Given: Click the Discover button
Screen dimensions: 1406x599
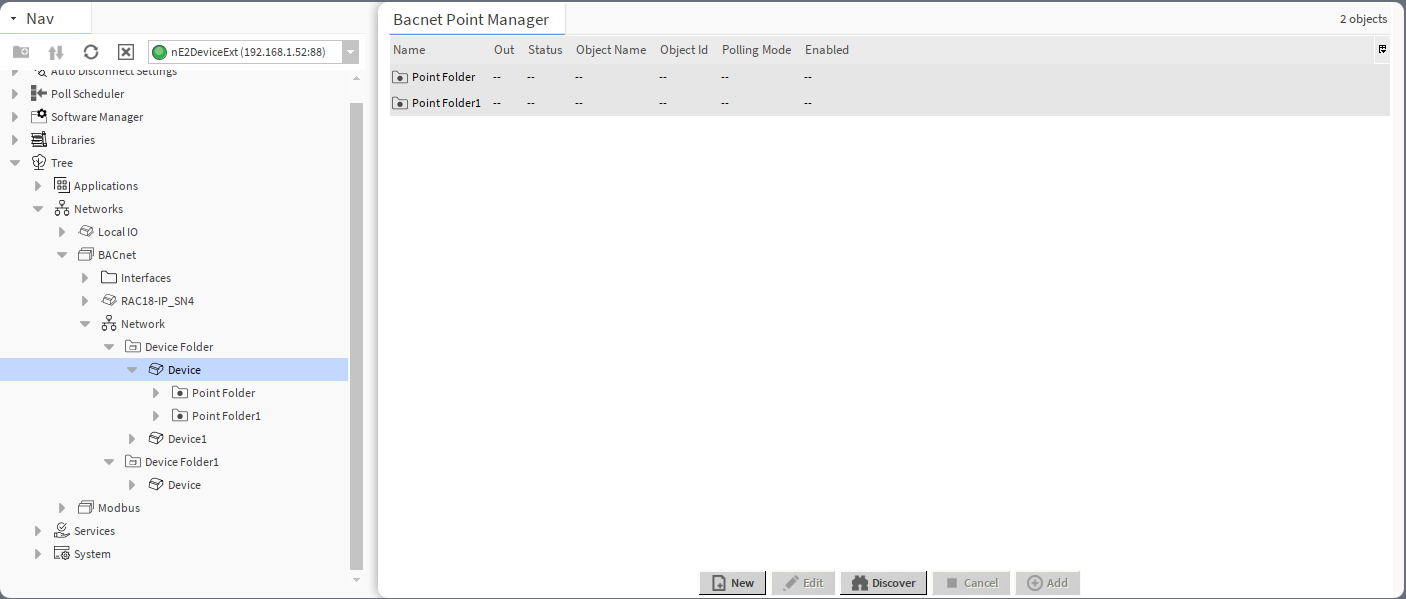Looking at the screenshot, I should tap(883, 583).
